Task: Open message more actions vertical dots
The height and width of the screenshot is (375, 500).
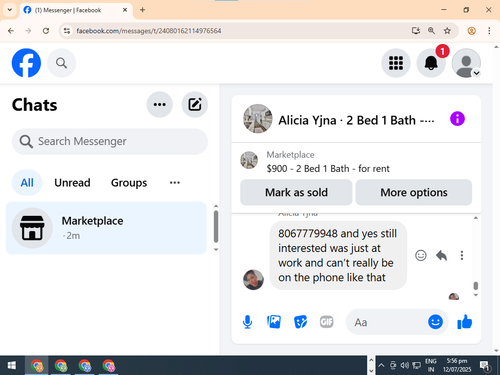Action: click(x=462, y=255)
